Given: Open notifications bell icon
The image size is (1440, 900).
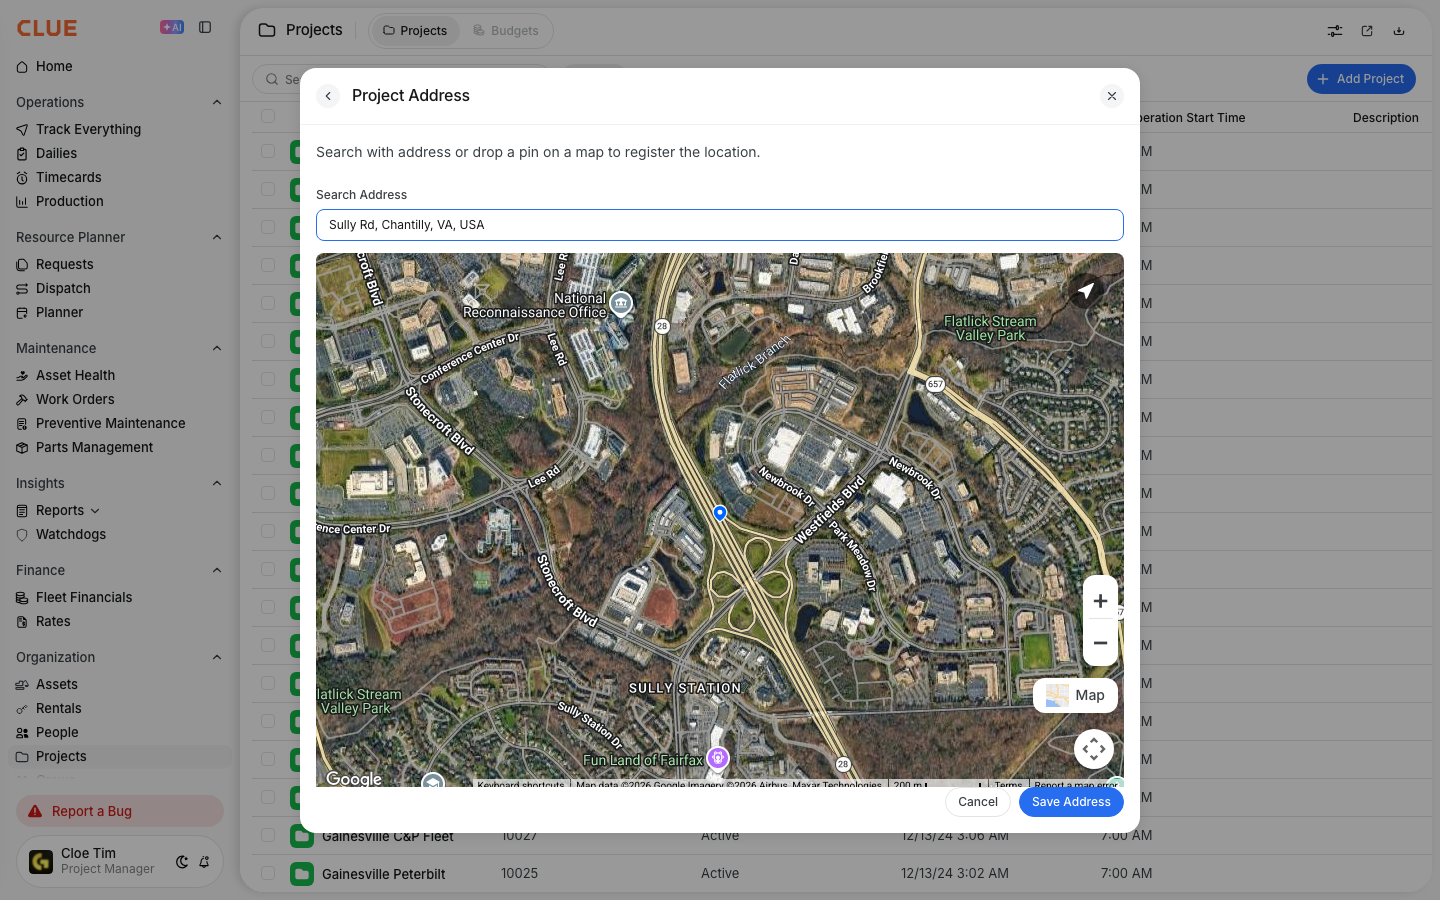Looking at the screenshot, I should click(x=204, y=862).
